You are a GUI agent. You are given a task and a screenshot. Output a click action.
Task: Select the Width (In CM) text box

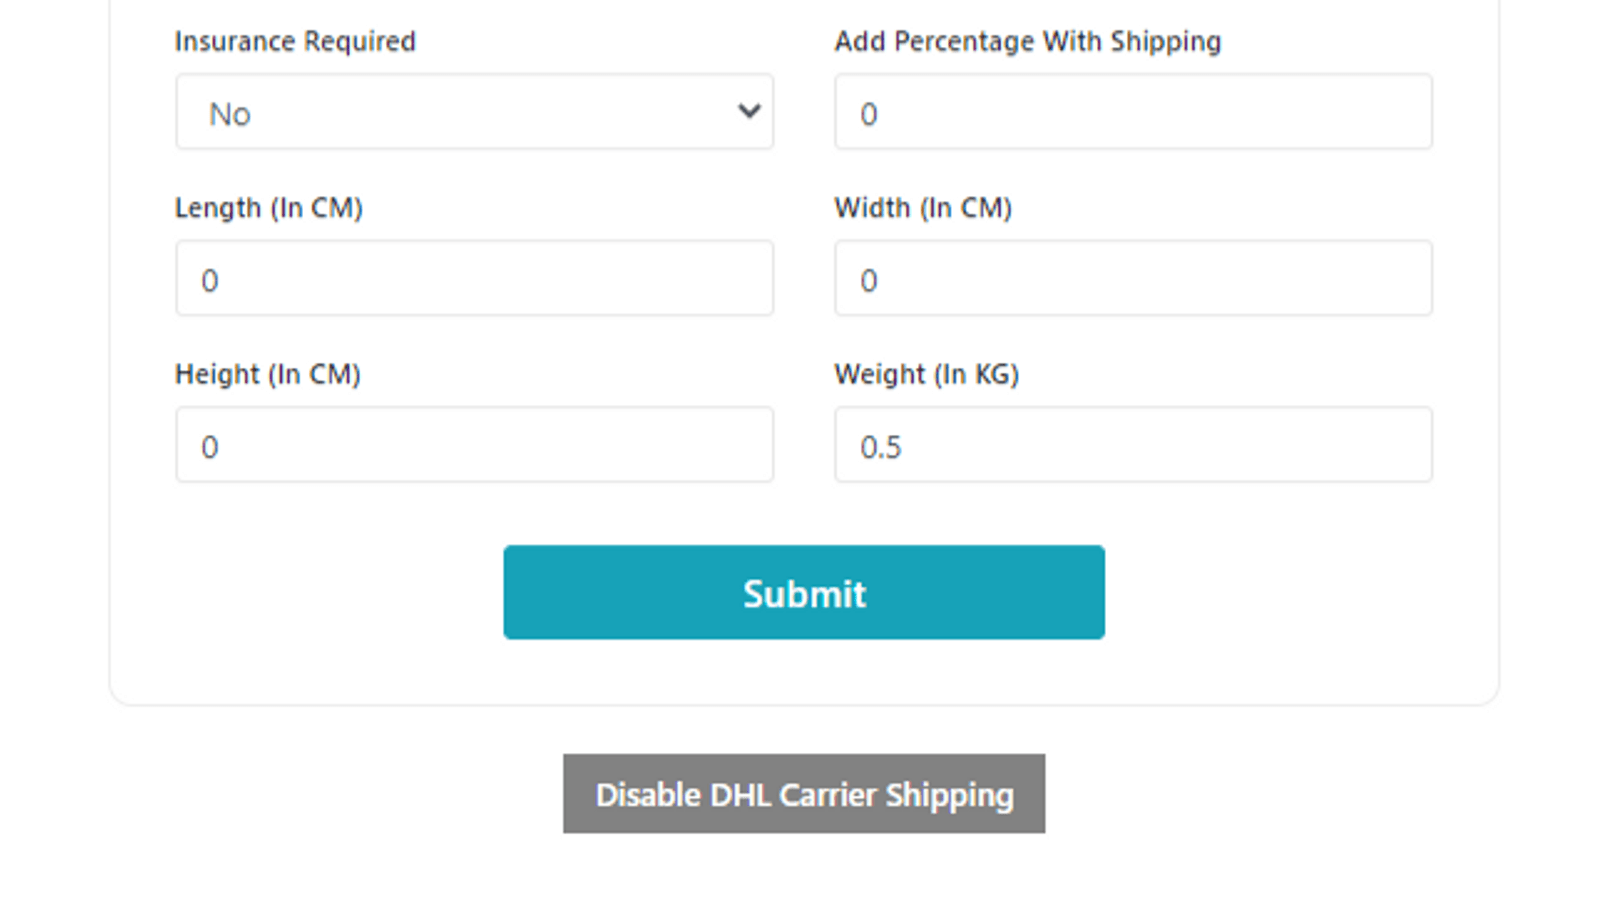[1133, 278]
